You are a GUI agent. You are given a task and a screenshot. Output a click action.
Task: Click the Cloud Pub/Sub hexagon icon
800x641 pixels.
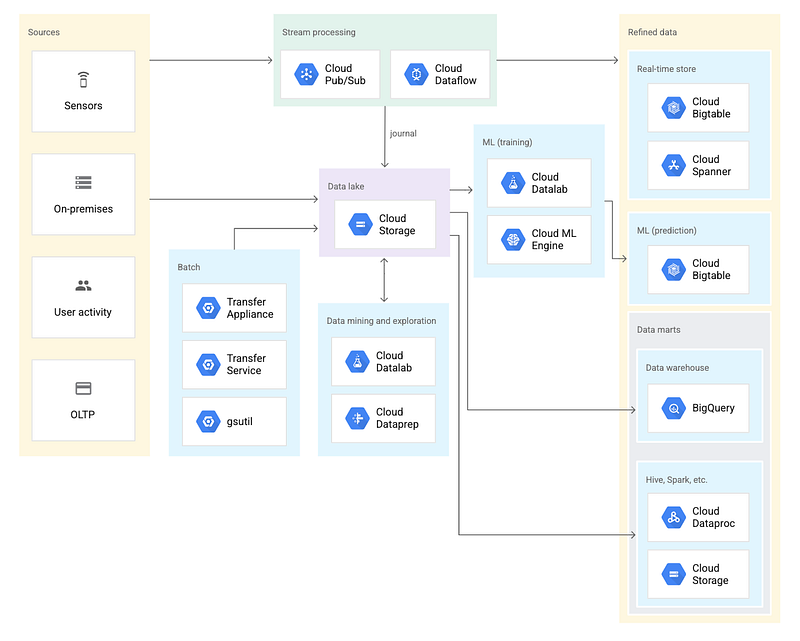click(306, 75)
